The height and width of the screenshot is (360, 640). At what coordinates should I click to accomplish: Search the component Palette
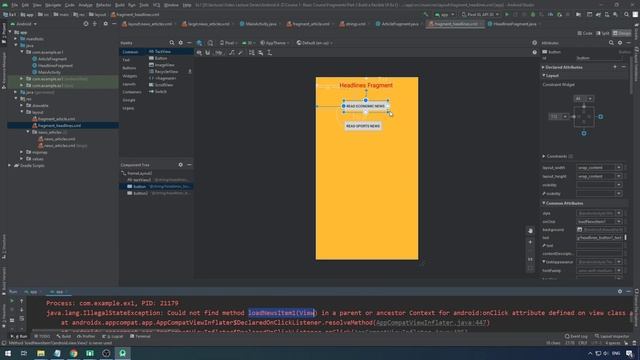coord(172,42)
